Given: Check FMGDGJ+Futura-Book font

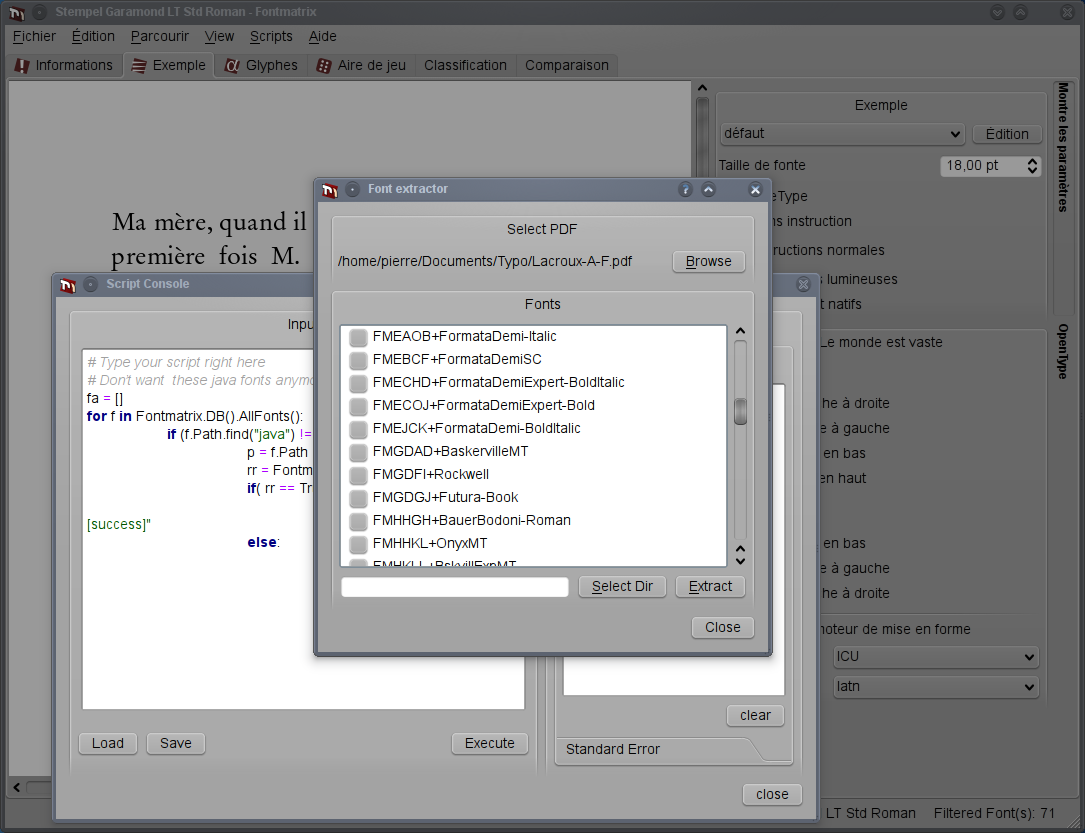Looking at the screenshot, I should click(358, 497).
